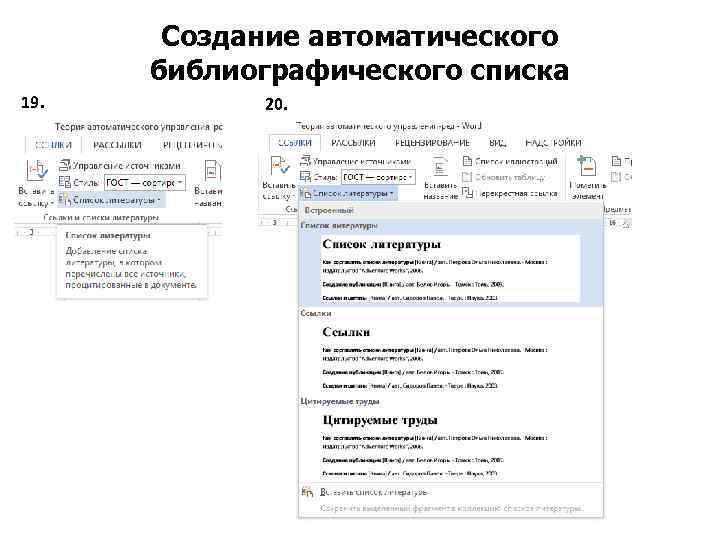Image resolution: width=720 pixels, height=540 pixels.
Task: Select the 'Цитируемые труды' gallery preview
Action: pos(450,444)
